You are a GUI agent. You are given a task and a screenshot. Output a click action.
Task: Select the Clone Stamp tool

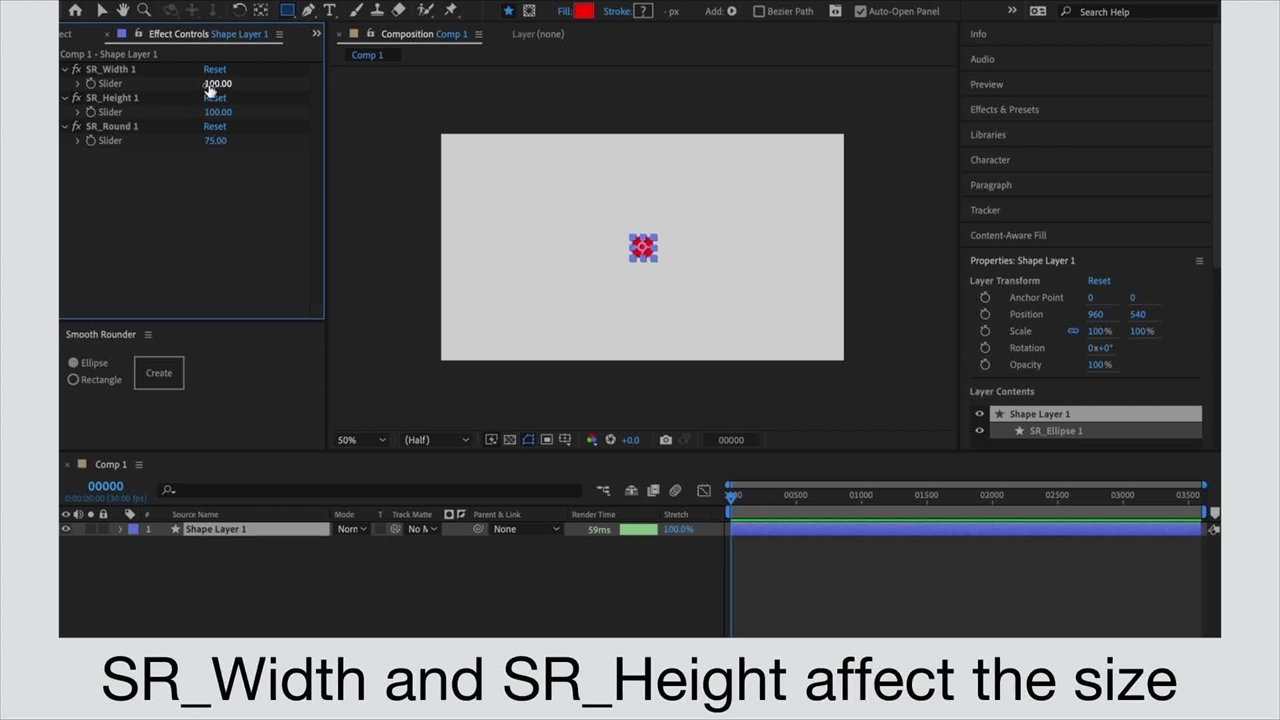(x=377, y=11)
